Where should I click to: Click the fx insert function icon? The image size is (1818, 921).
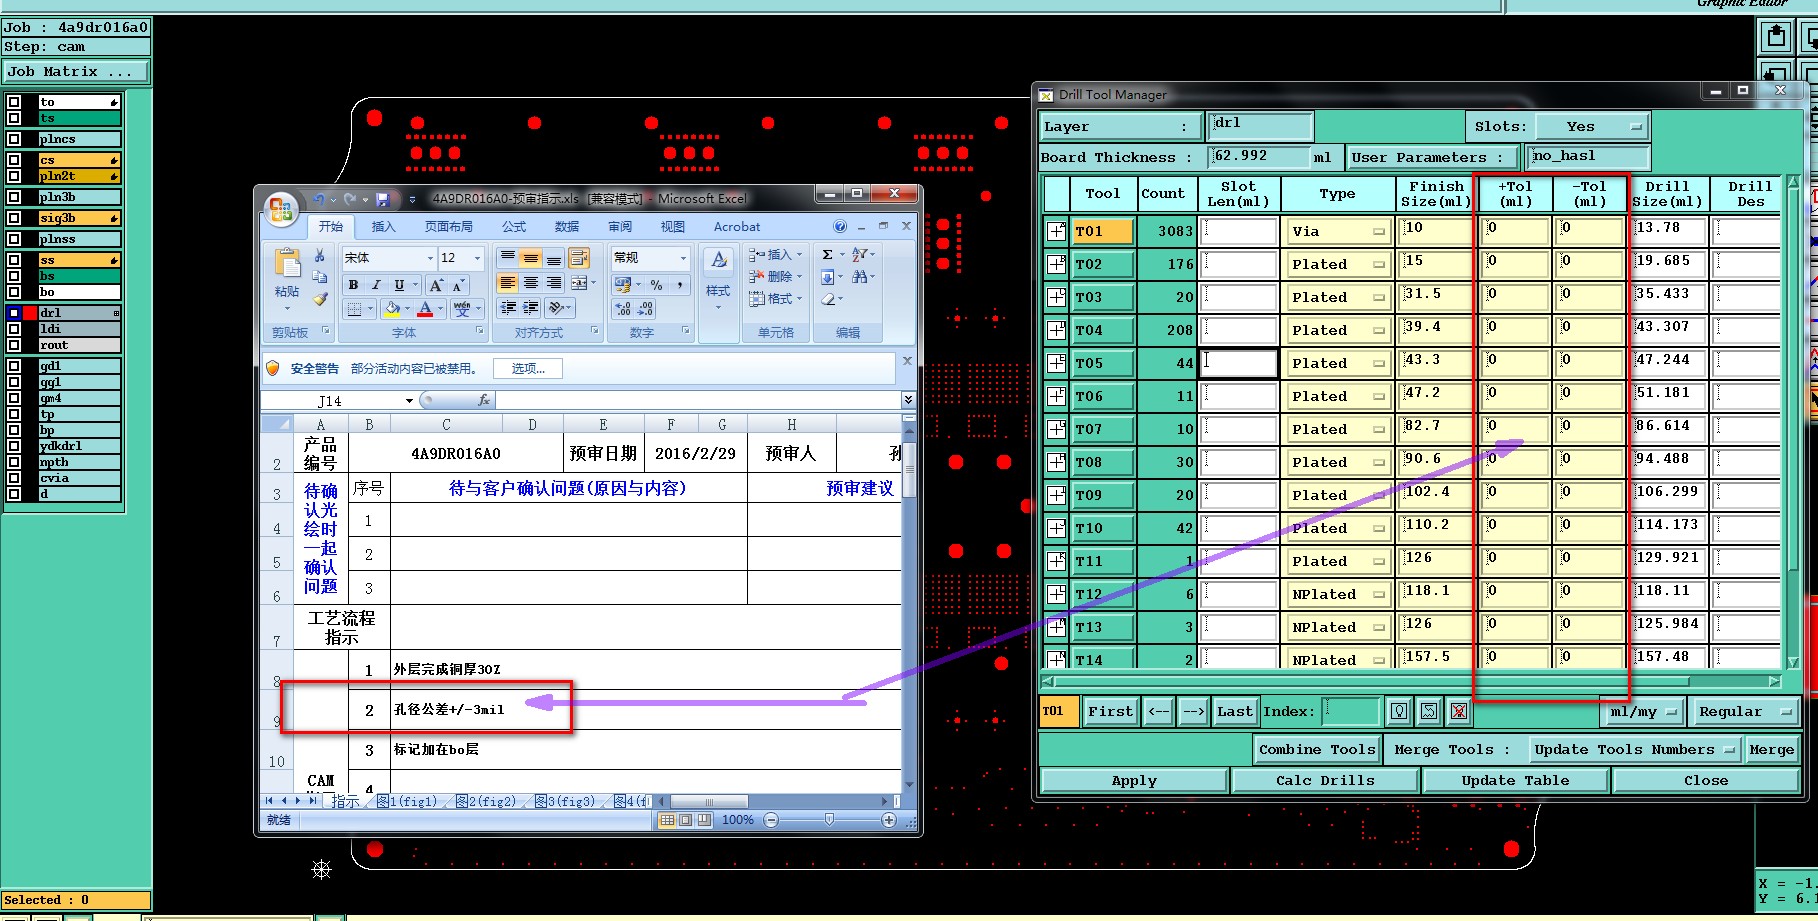pyautogui.click(x=484, y=400)
